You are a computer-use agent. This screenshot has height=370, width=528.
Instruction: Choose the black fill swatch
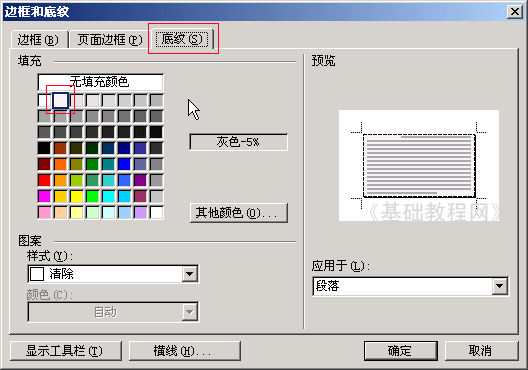(44, 148)
